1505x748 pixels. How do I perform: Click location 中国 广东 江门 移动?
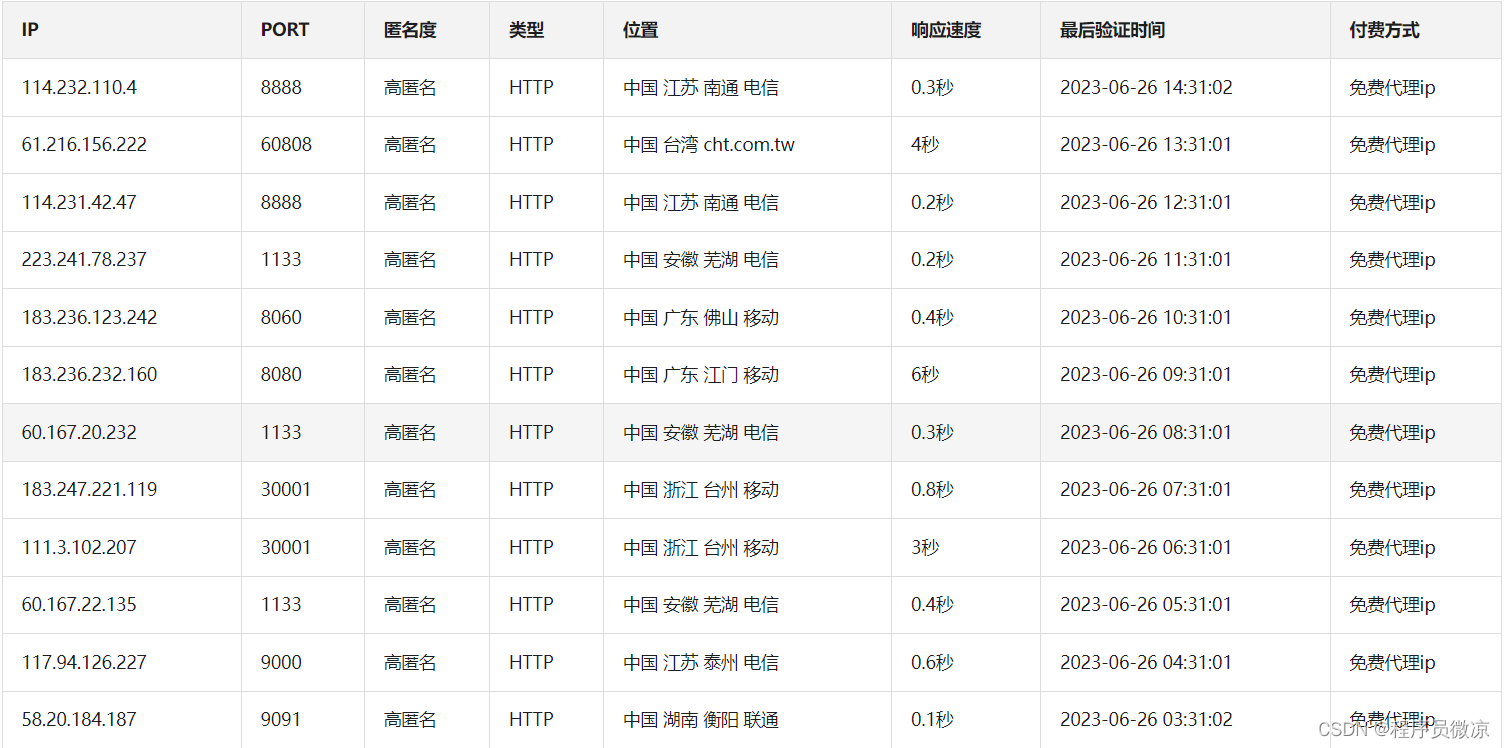tap(700, 374)
